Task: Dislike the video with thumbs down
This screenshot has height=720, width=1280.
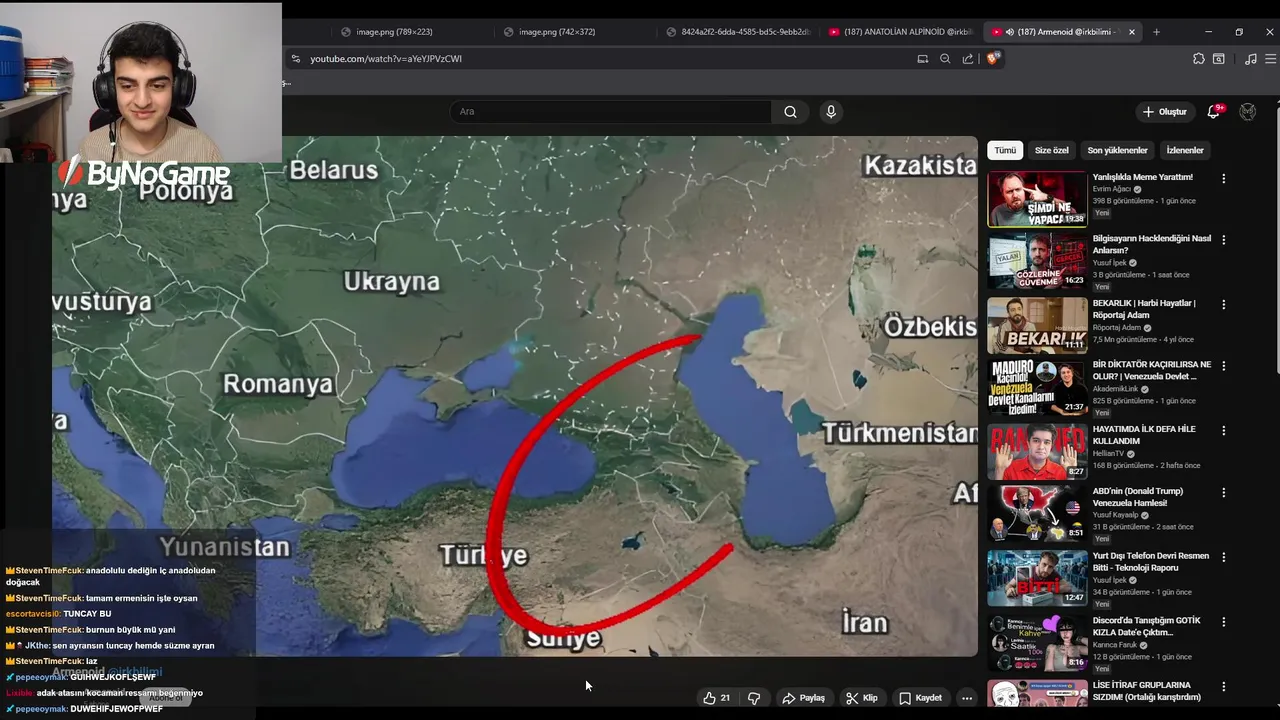Action: point(754,698)
